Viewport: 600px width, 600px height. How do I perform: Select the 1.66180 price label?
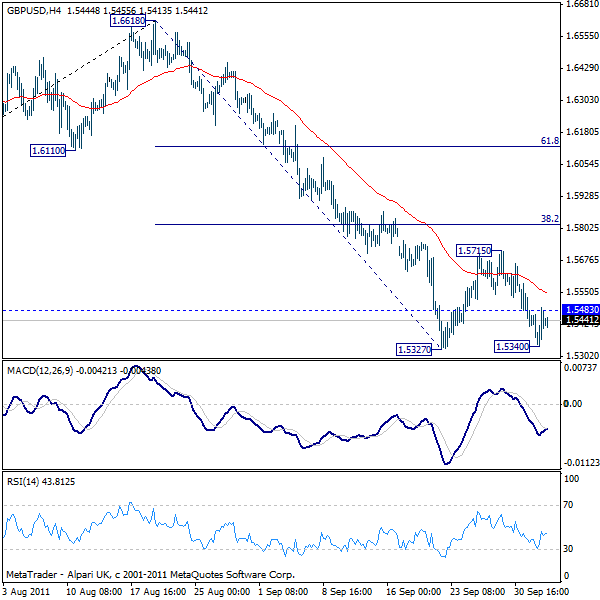pyautogui.click(x=128, y=21)
